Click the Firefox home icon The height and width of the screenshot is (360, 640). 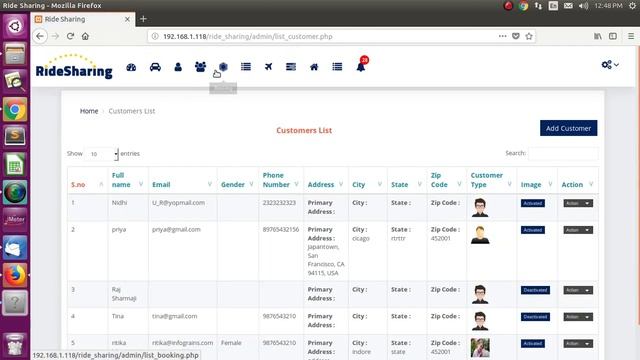85,36
